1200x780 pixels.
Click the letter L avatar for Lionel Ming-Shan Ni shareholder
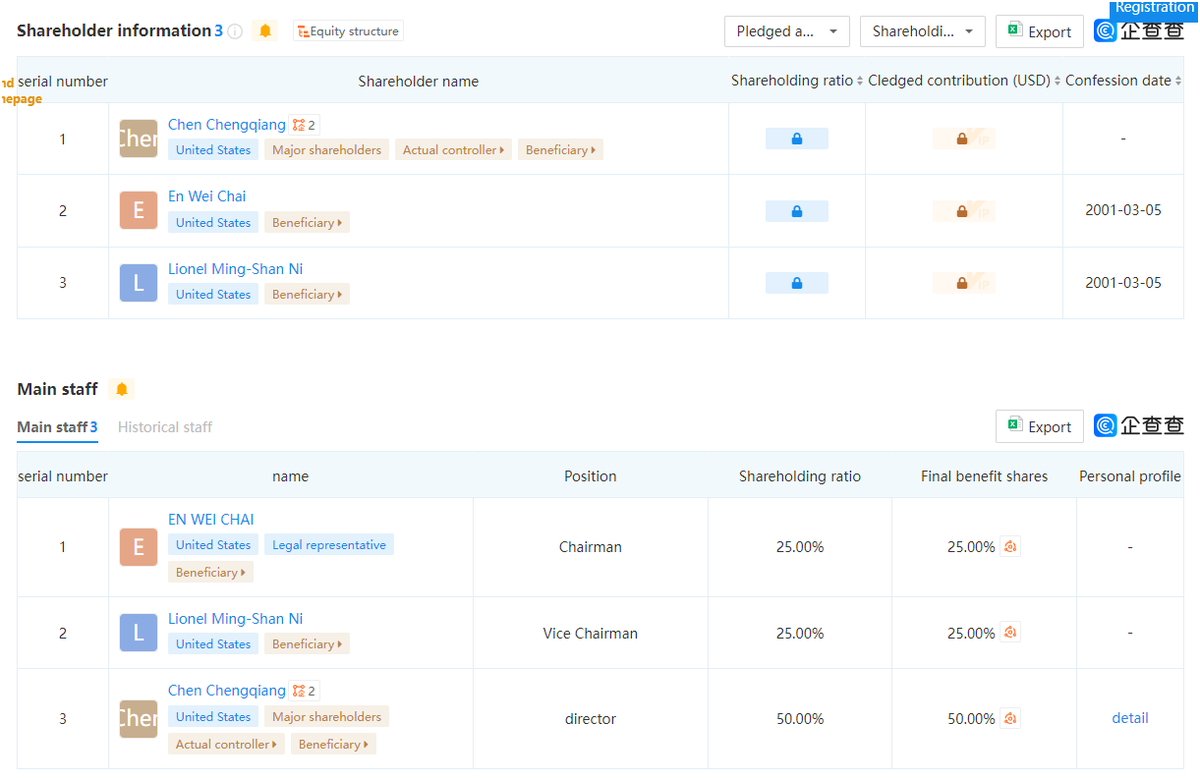coord(138,283)
